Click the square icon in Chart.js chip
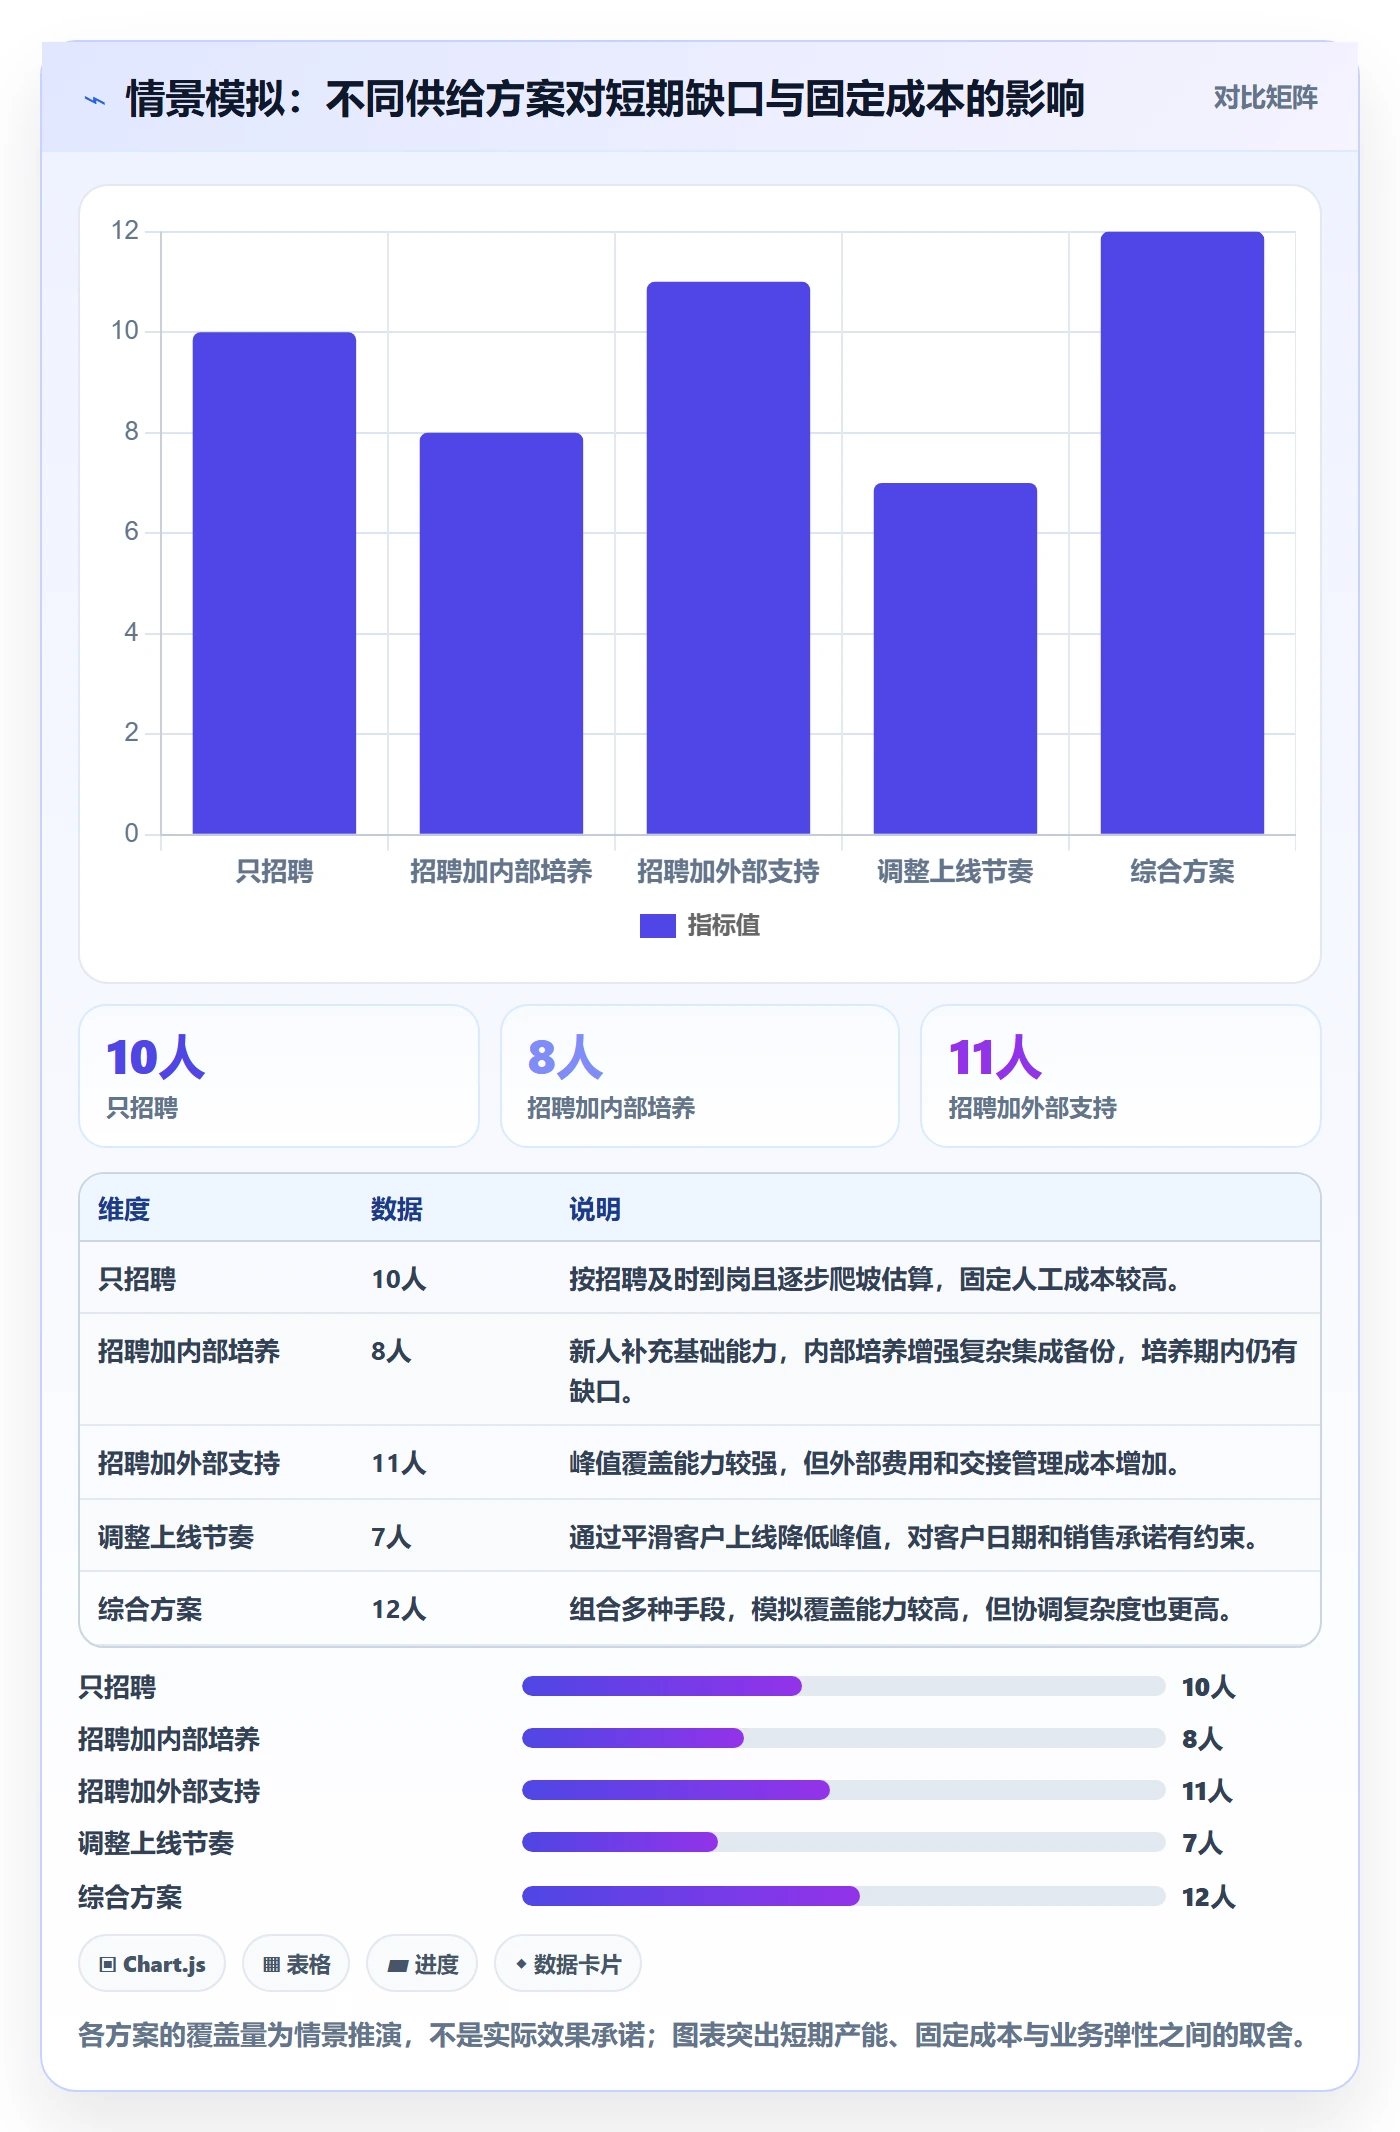This screenshot has height=2132, width=1400. (108, 1965)
